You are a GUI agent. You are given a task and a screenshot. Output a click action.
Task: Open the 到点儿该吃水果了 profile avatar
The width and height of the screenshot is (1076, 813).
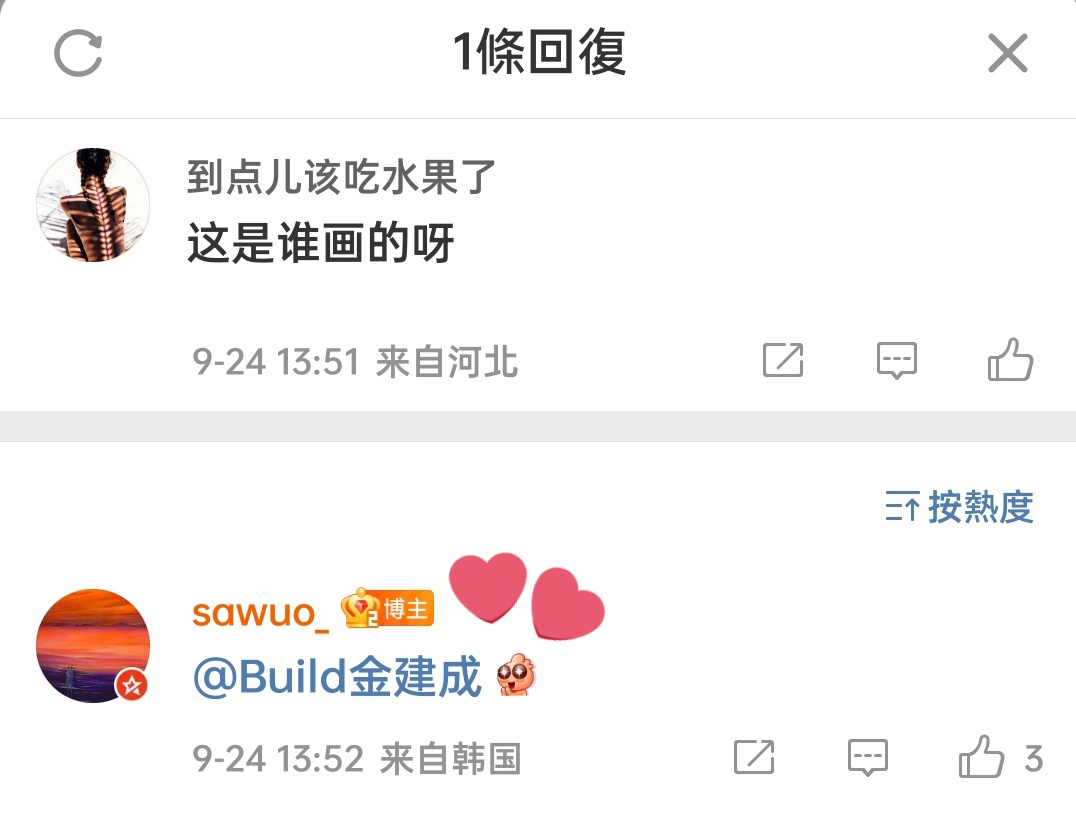click(93, 204)
